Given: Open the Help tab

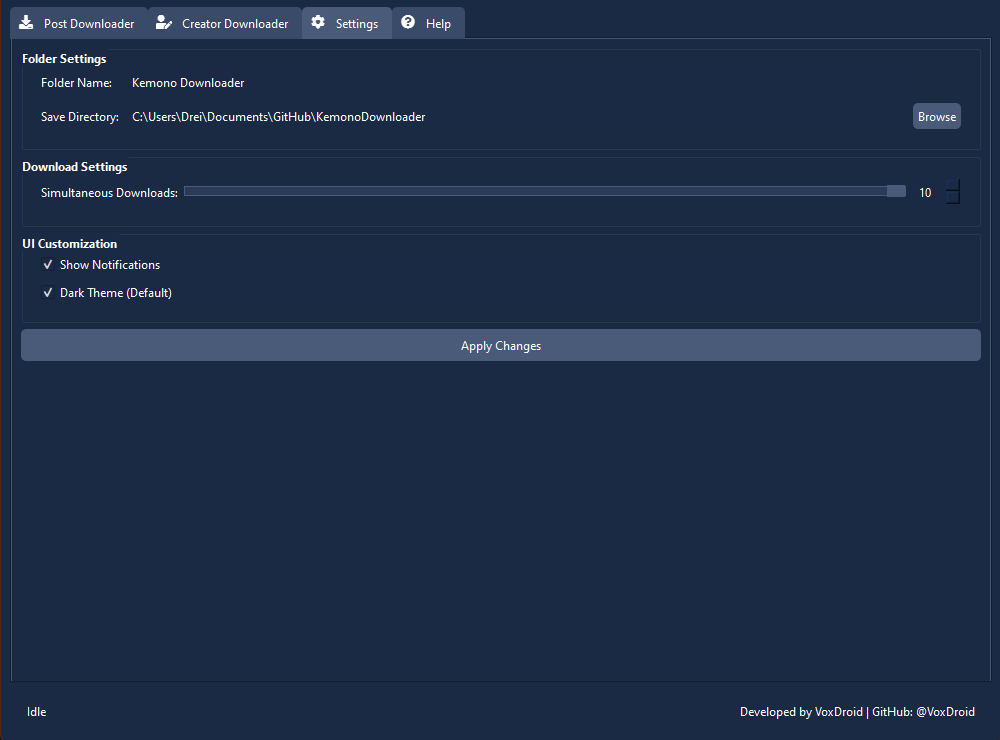Looking at the screenshot, I should point(428,22).
